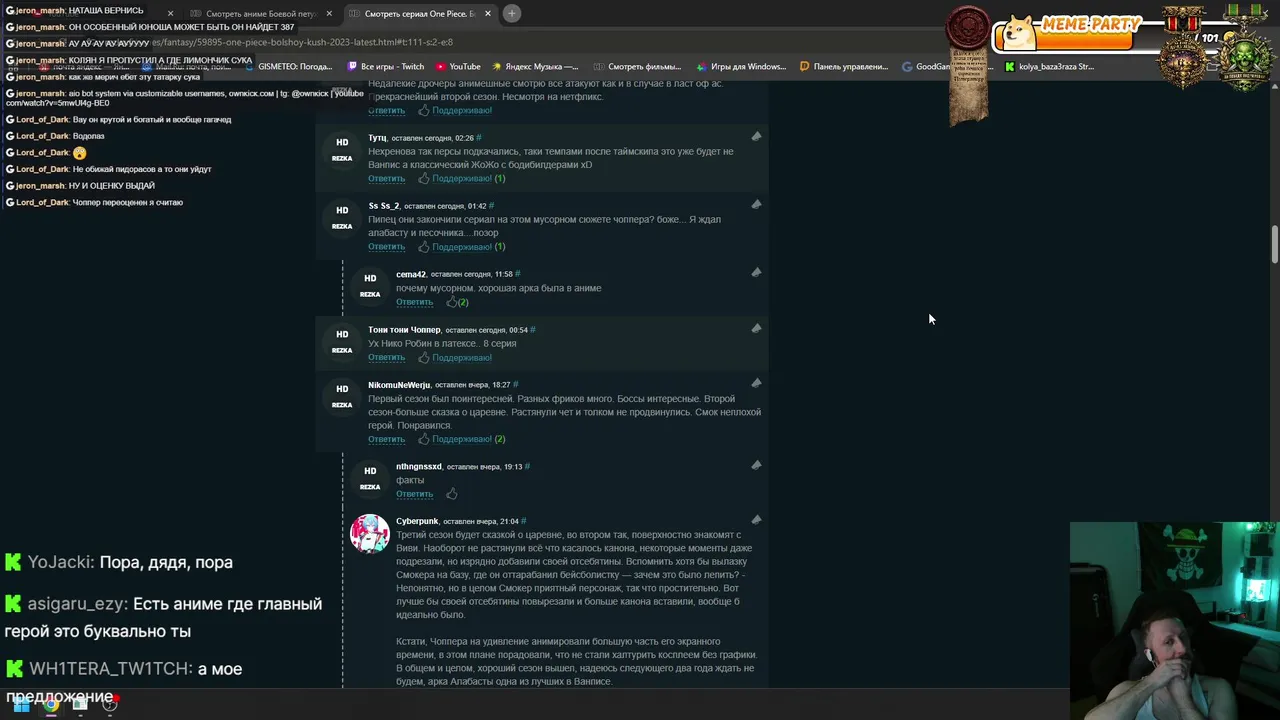Like cema42's reply with thumbs-up icon
This screenshot has height=720, width=1280.
451,301
